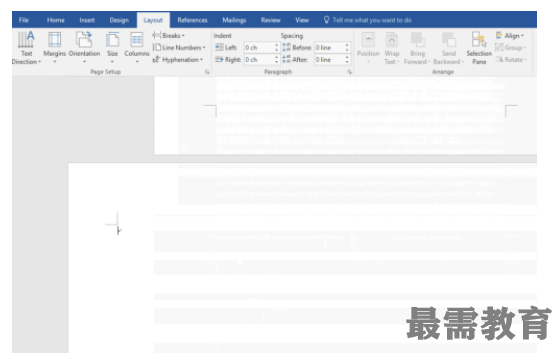The width and height of the screenshot is (558, 363).
Task: Open the Design tab
Action: coord(119,20)
